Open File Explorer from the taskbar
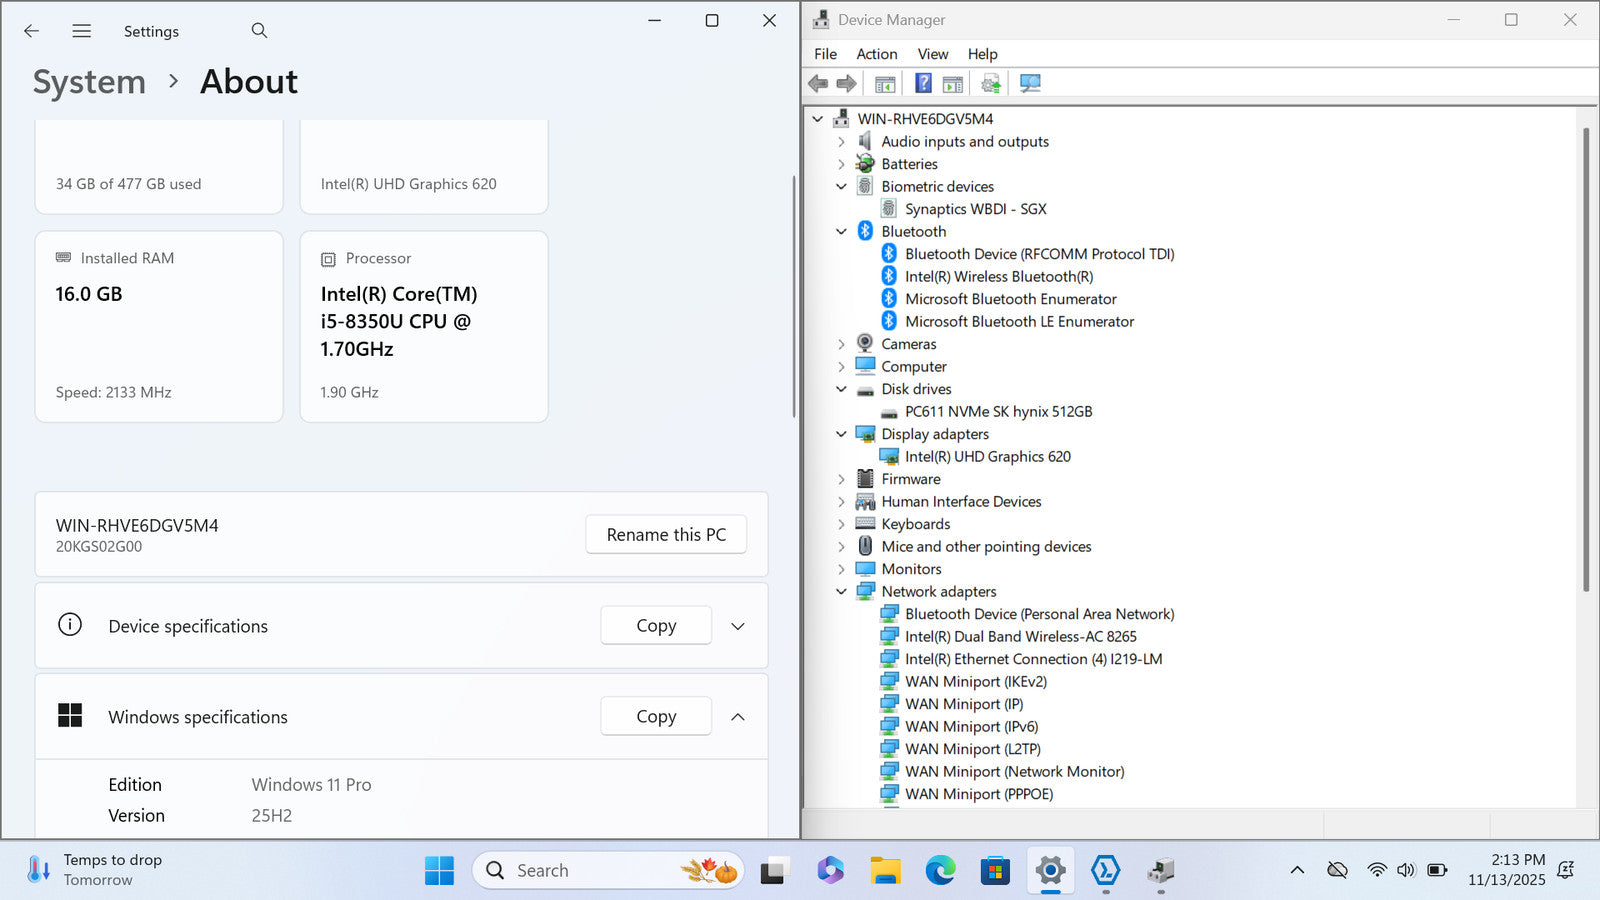 [885, 870]
